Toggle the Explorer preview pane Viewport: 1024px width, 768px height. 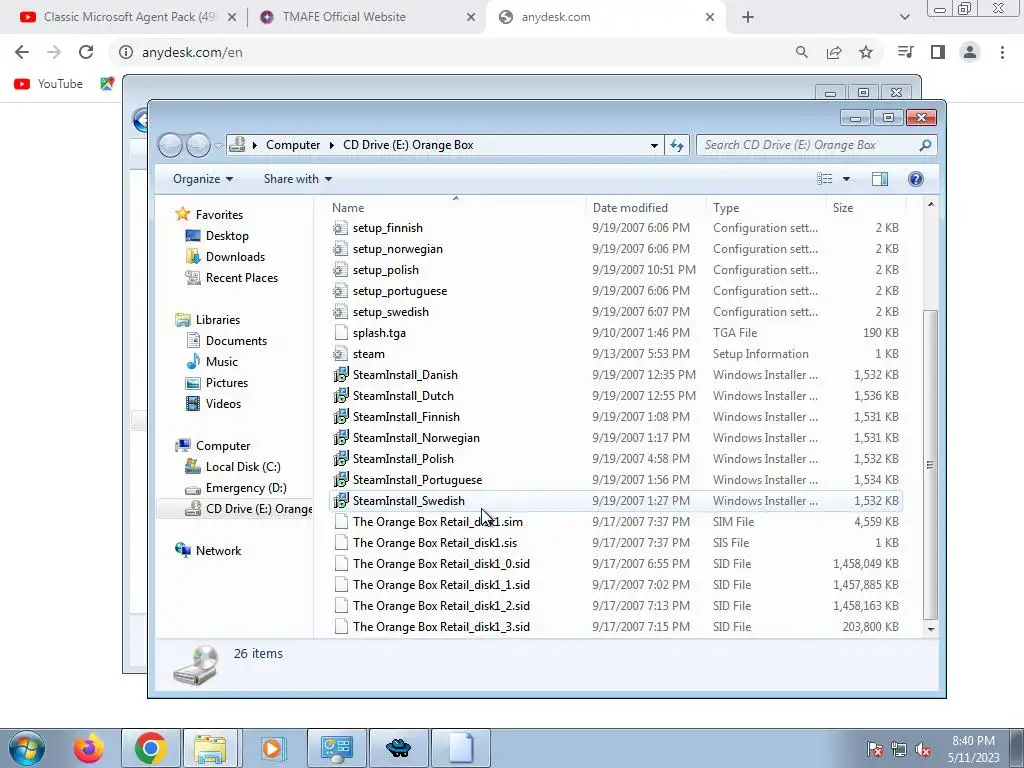coord(880,179)
